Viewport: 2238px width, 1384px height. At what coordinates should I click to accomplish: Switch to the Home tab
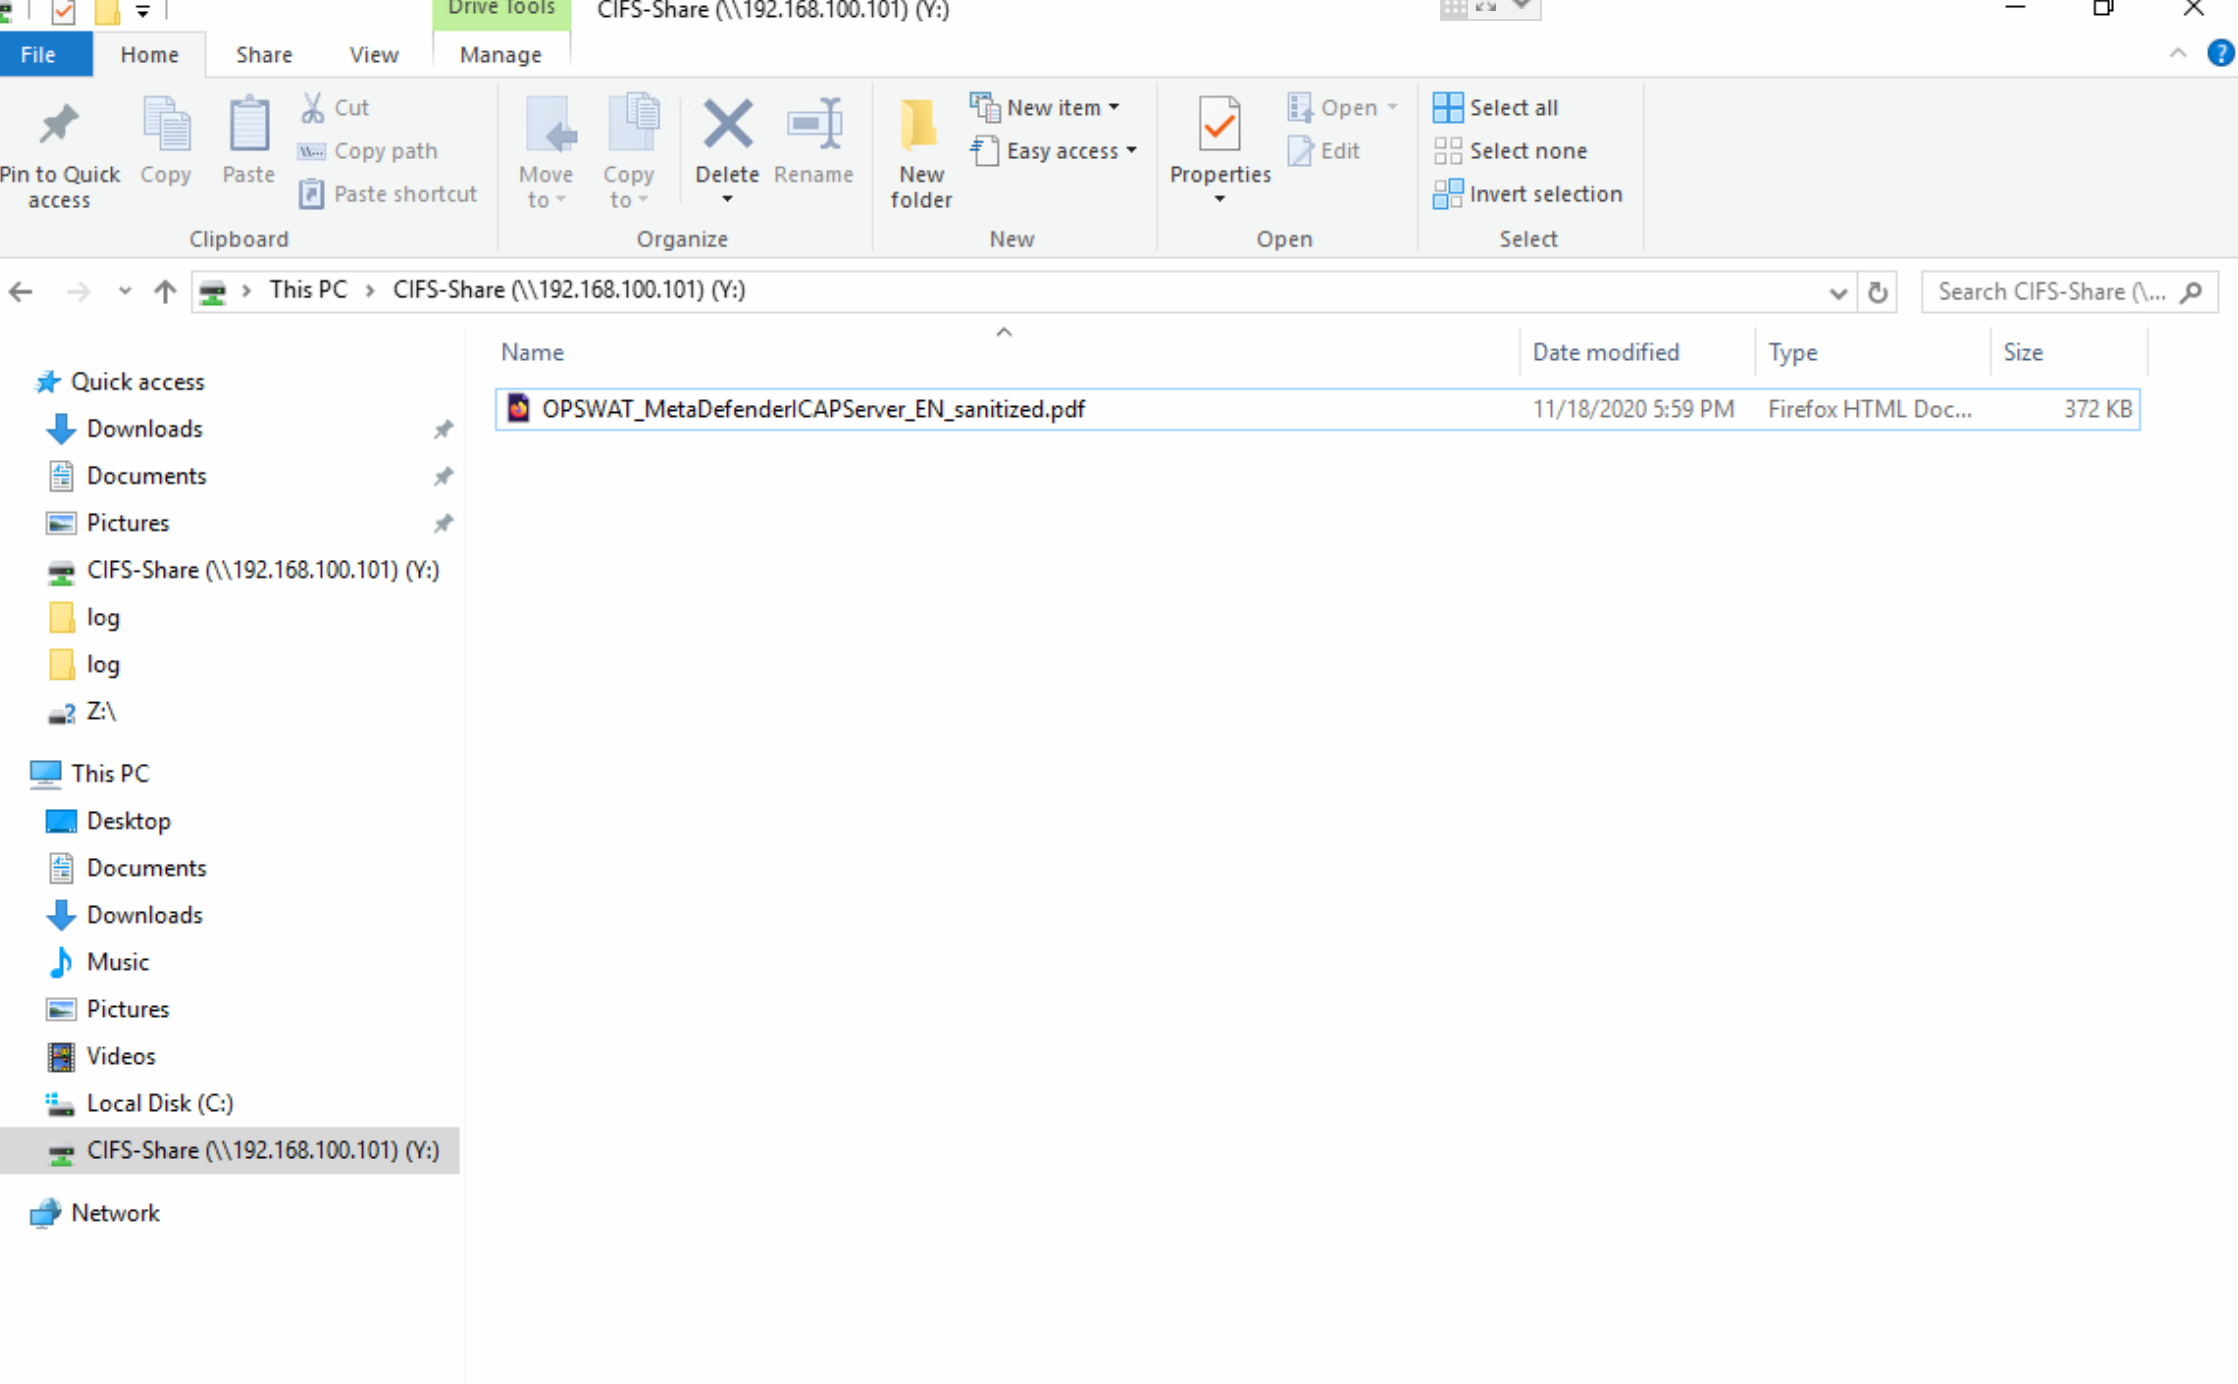tap(149, 54)
